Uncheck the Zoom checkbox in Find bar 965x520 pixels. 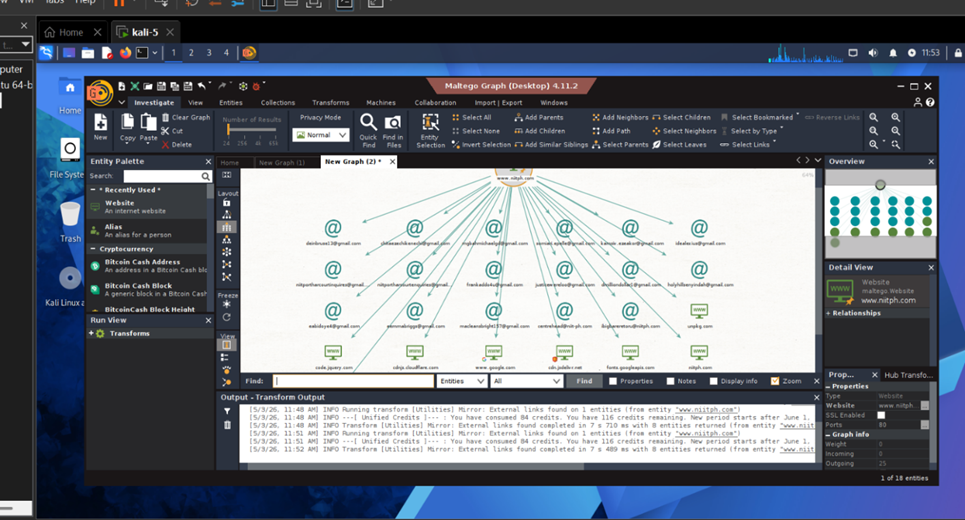[775, 382]
